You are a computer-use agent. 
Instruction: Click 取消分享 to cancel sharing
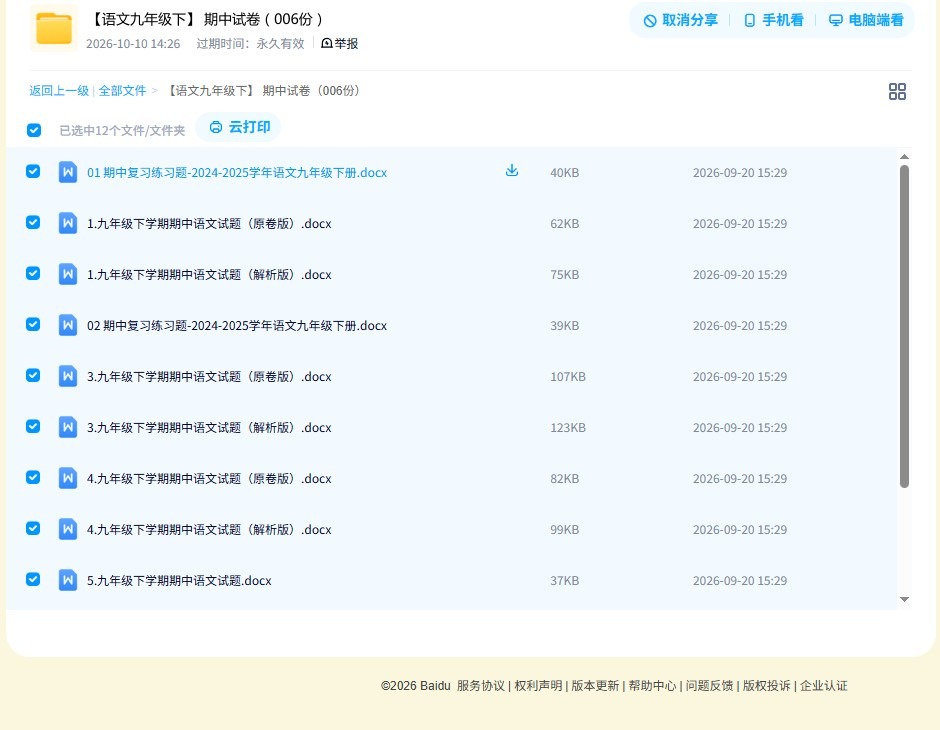[680, 20]
